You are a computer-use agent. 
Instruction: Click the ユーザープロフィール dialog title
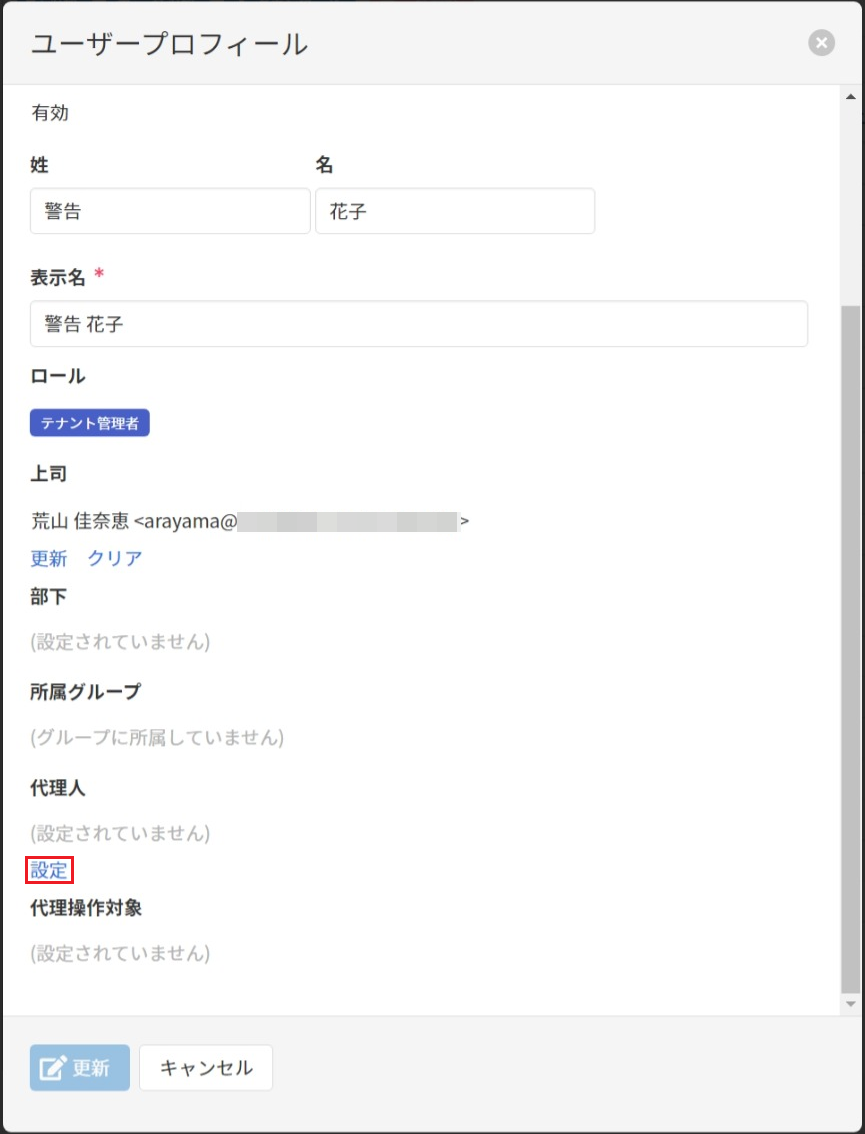click(x=170, y=44)
